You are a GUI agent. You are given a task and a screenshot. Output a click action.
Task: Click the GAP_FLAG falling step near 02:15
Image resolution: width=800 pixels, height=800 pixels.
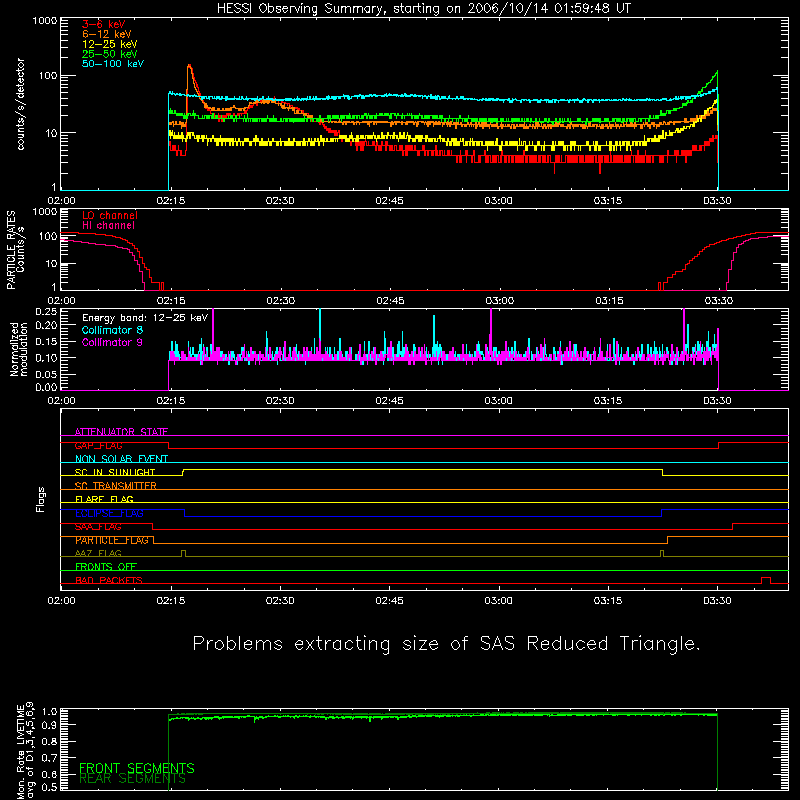point(168,445)
